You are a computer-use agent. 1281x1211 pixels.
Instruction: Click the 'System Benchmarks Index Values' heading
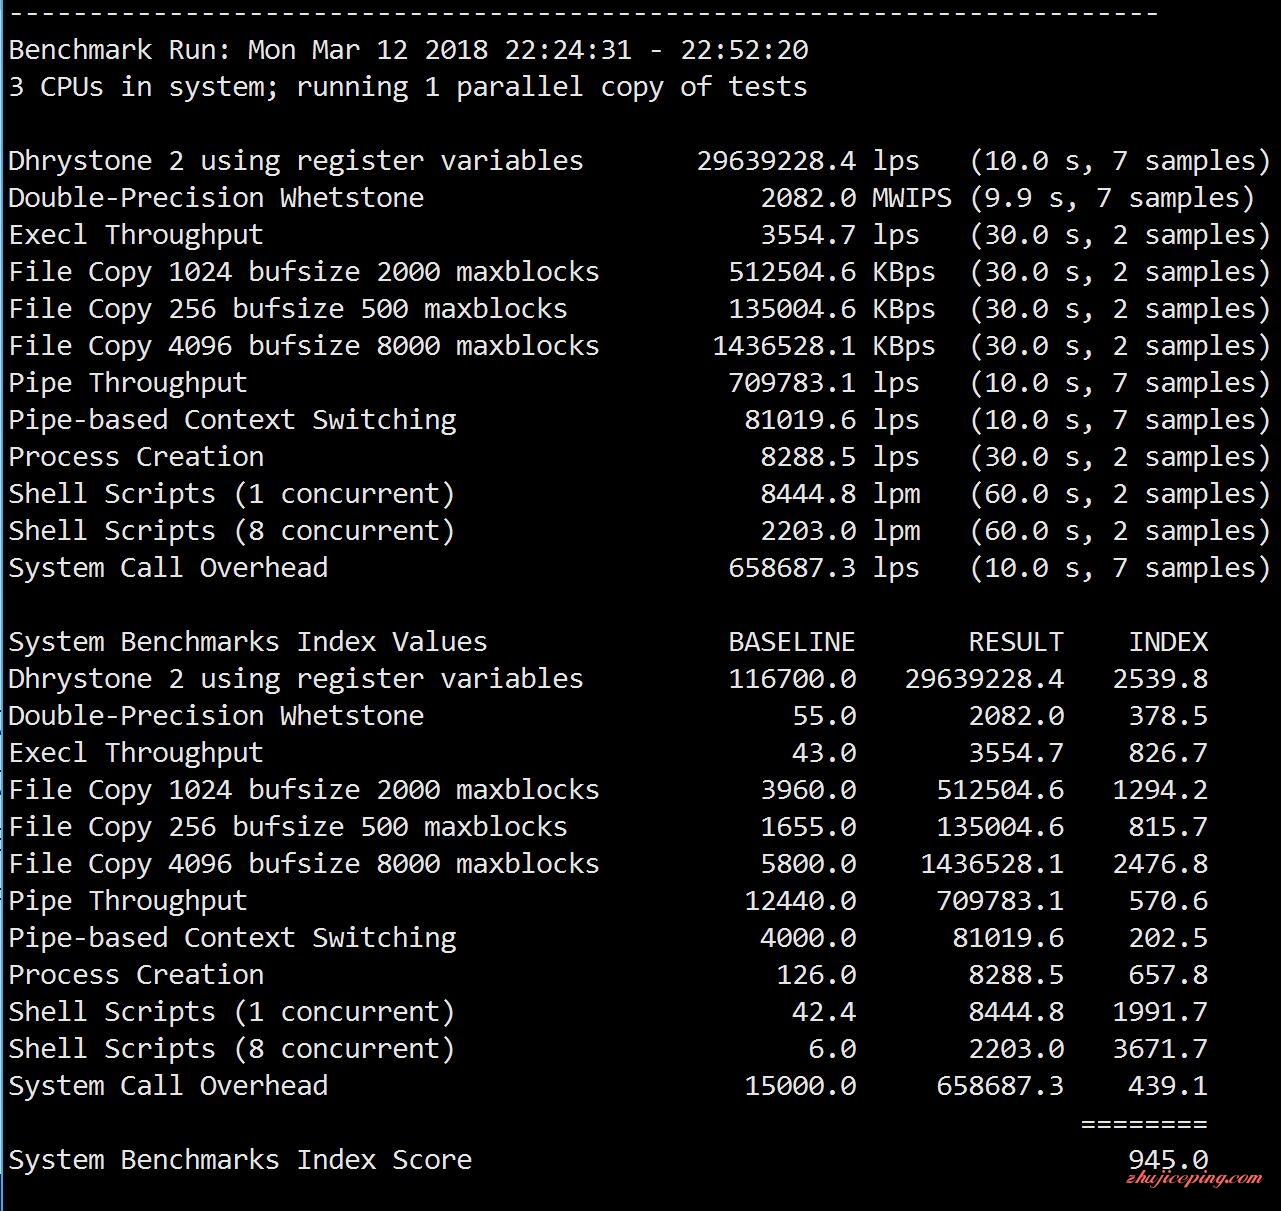pyautogui.click(x=247, y=642)
